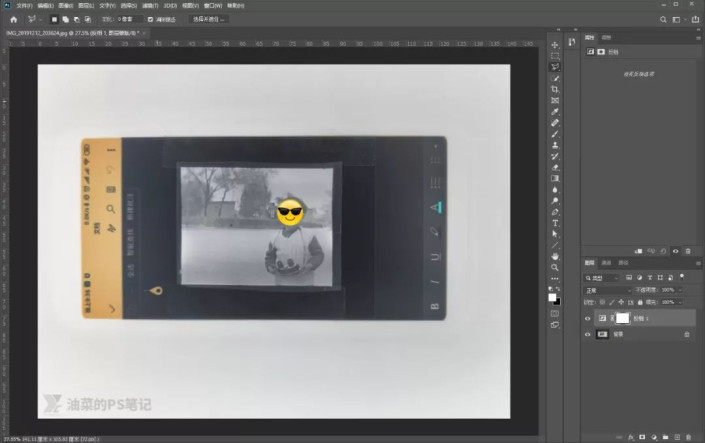This screenshot has width=705, height=443.
Task: Select the Horizontal Type tool
Action: tap(555, 223)
